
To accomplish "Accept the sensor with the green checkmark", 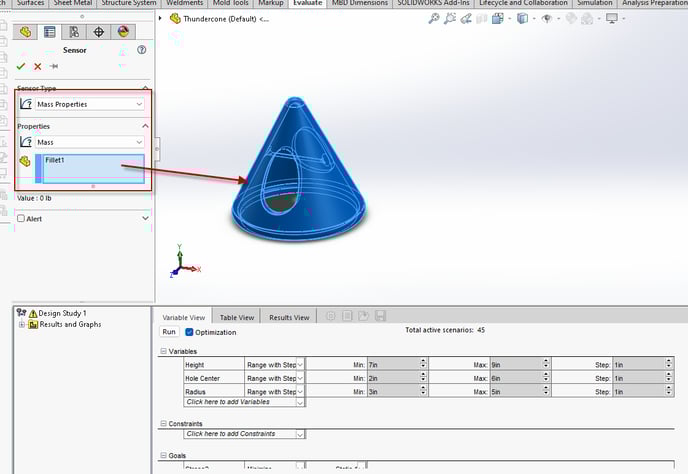I will point(21,66).
